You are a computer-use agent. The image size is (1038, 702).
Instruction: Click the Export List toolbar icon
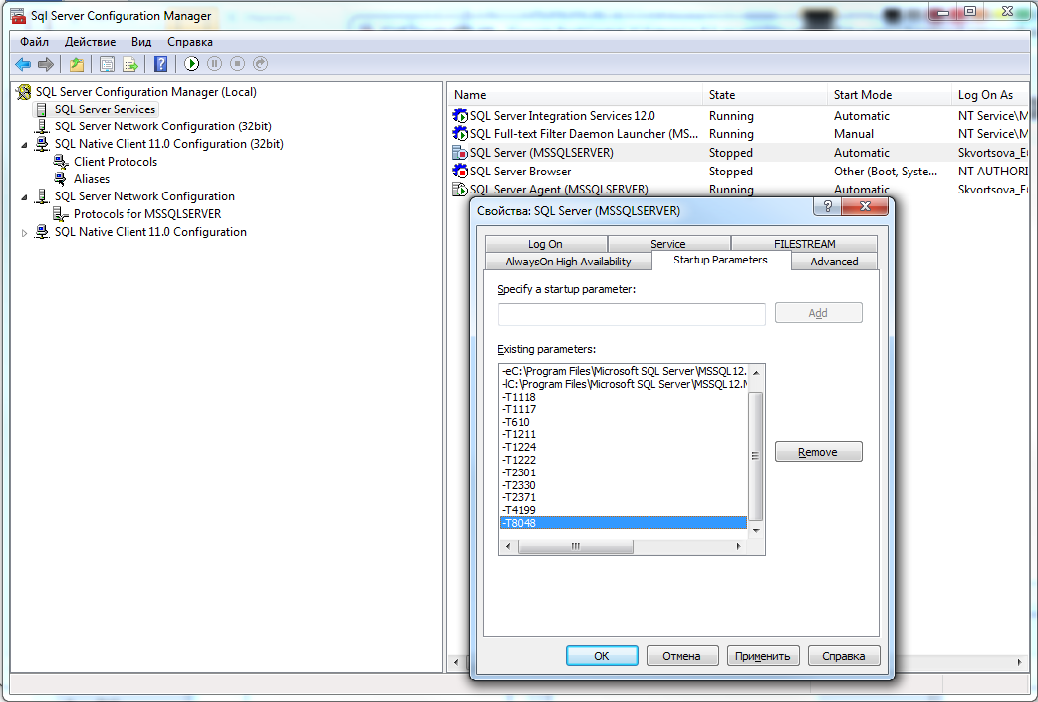130,64
